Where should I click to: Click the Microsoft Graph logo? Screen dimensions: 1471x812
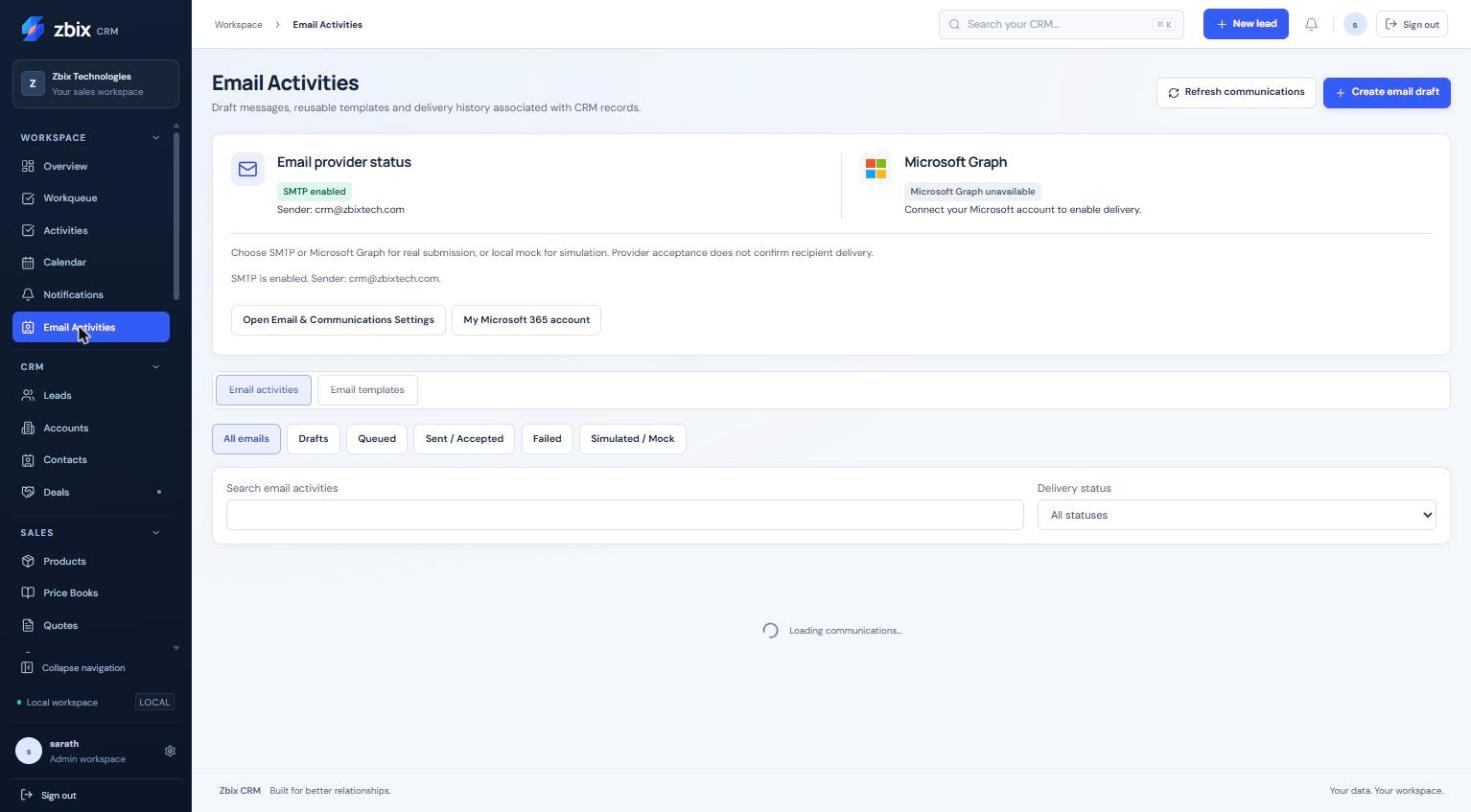pos(876,169)
